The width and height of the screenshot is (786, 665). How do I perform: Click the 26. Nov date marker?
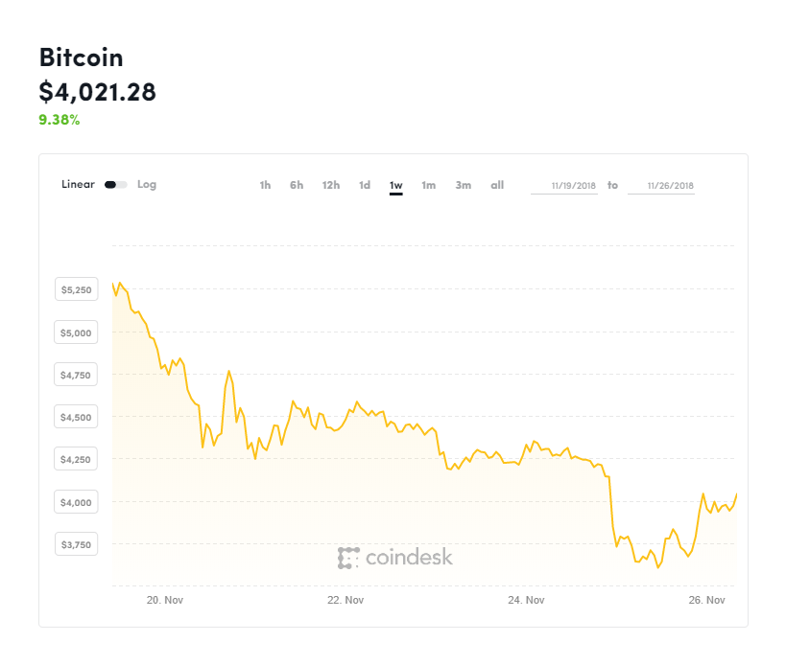point(707,600)
